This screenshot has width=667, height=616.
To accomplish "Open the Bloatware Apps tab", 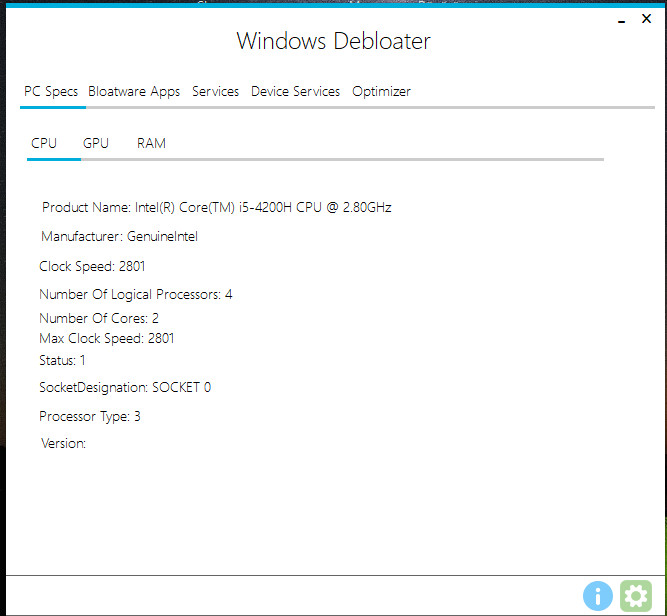I will click(x=134, y=92).
